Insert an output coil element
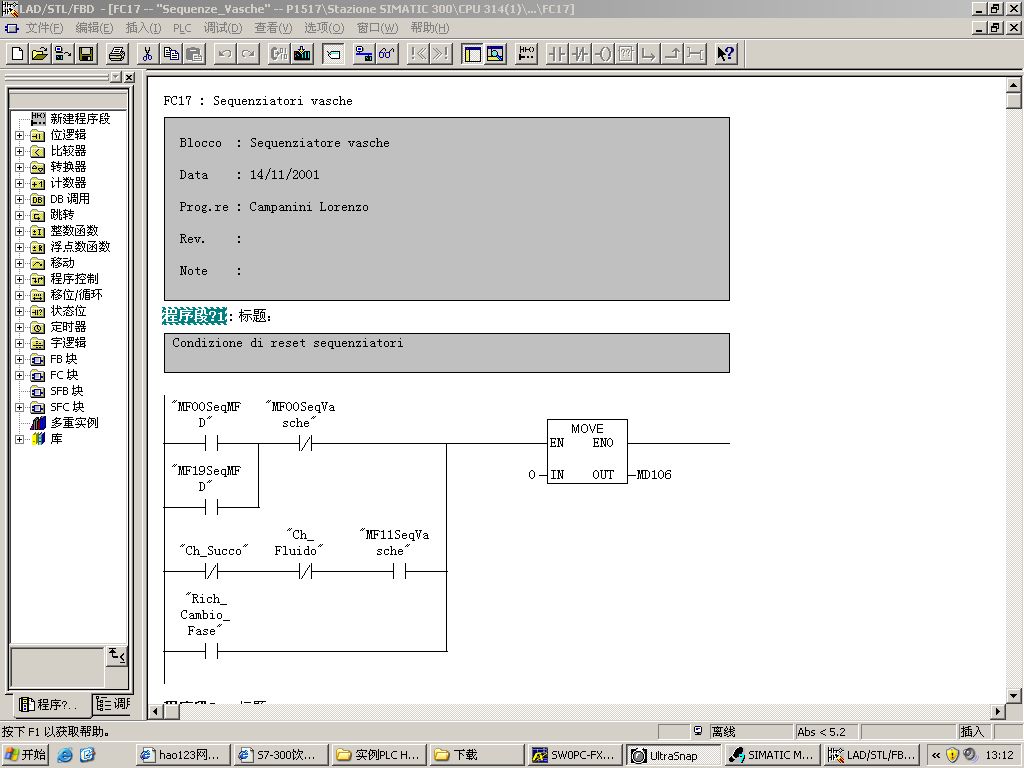The height and width of the screenshot is (768, 1024). point(603,54)
